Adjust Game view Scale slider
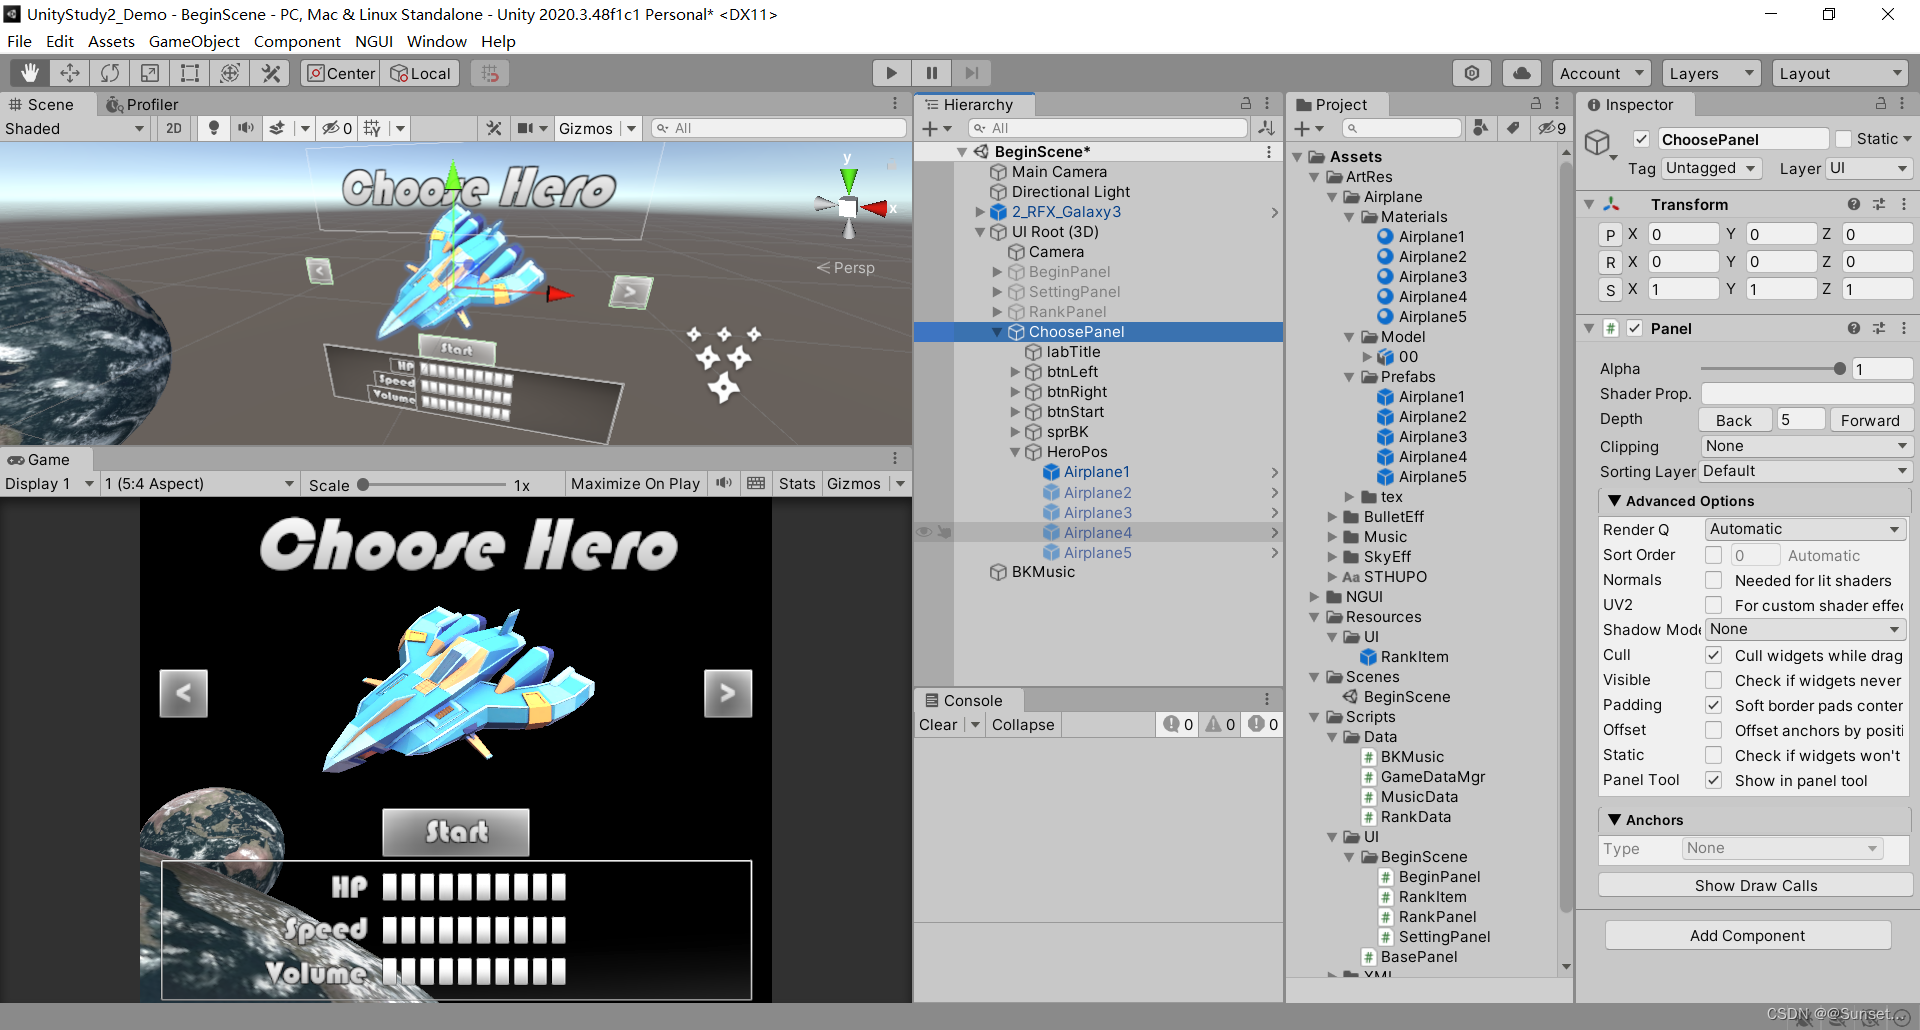 tap(432, 484)
